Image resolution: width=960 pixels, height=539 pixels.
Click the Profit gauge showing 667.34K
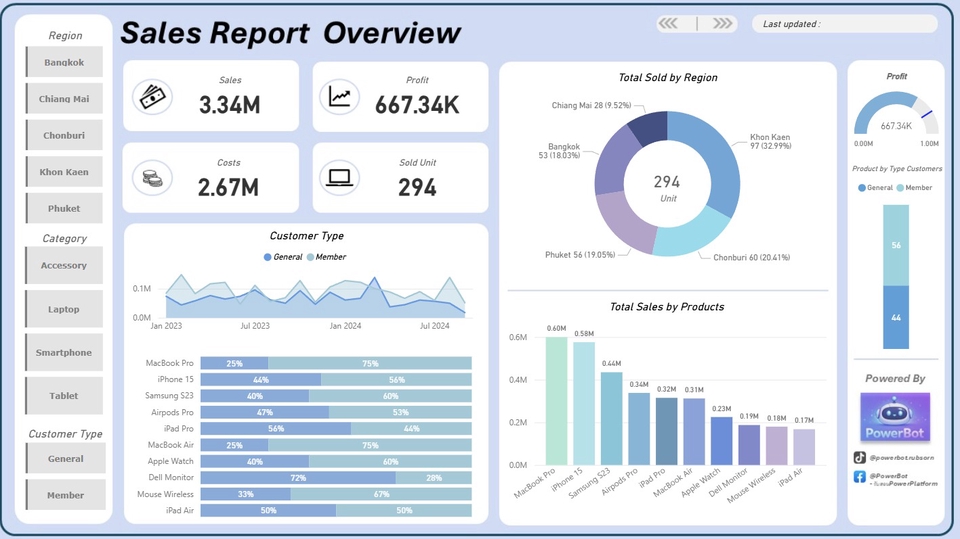pos(896,115)
